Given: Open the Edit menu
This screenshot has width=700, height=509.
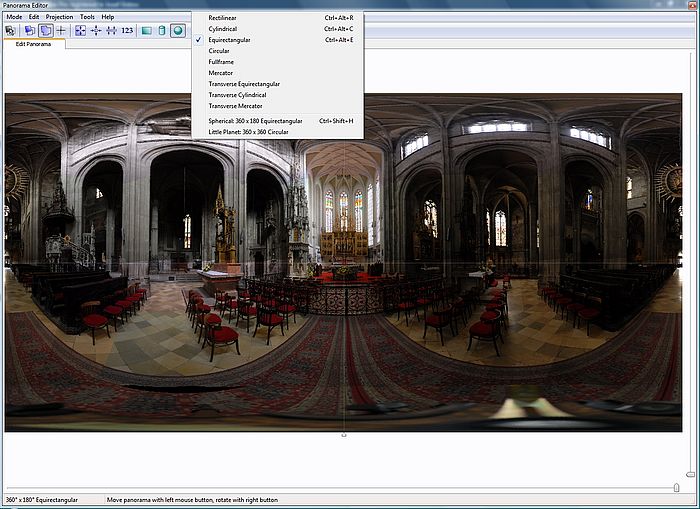Looking at the screenshot, I should pos(35,17).
